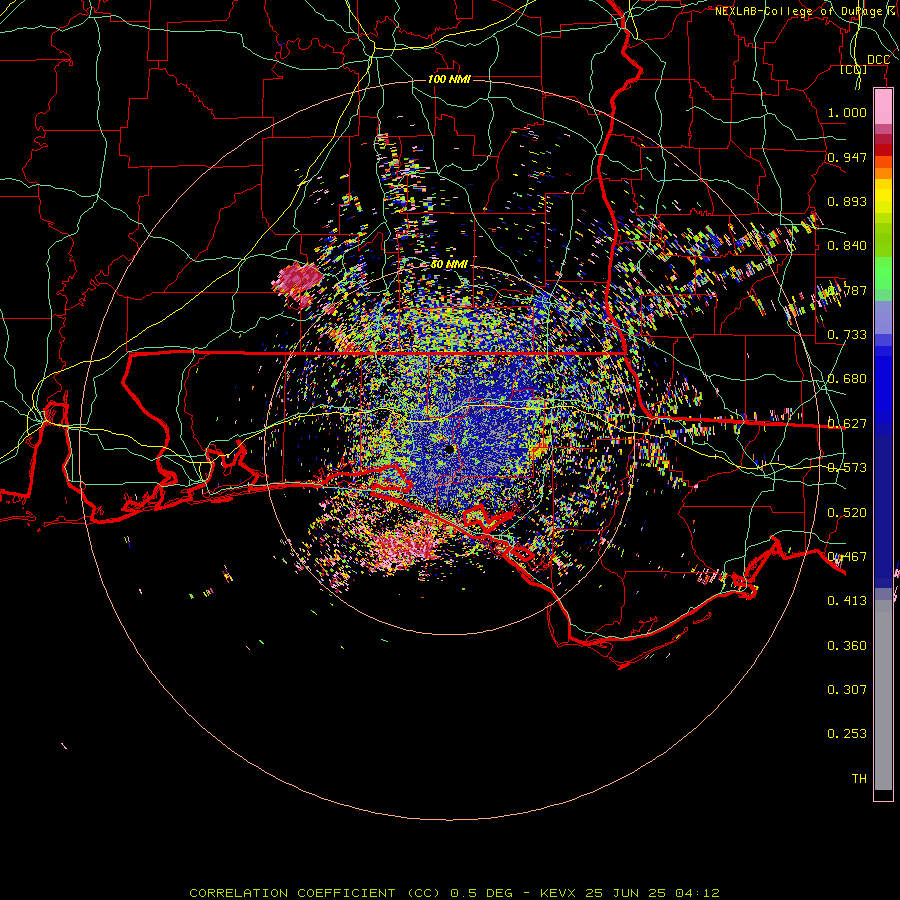Viewport: 900px width, 900px height.
Task: Select the DCC product label above color bar
Action: coord(878,60)
